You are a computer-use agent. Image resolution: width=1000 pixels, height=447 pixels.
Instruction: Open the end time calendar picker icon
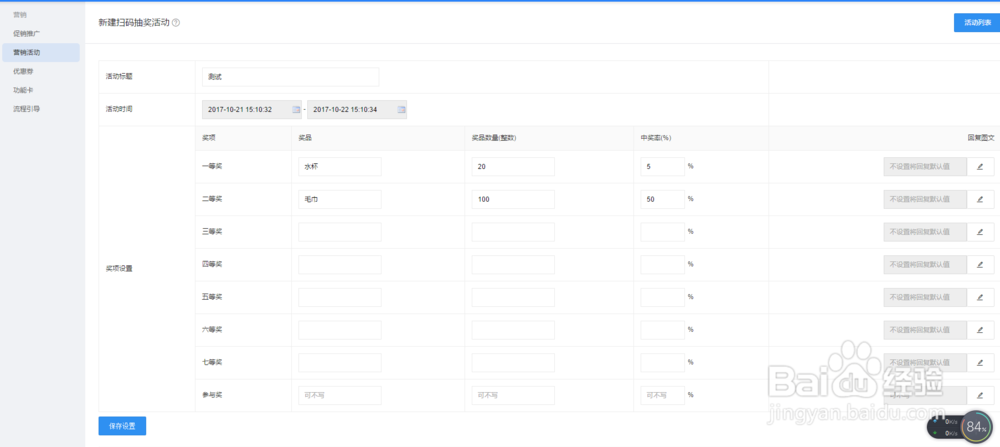coord(401,109)
